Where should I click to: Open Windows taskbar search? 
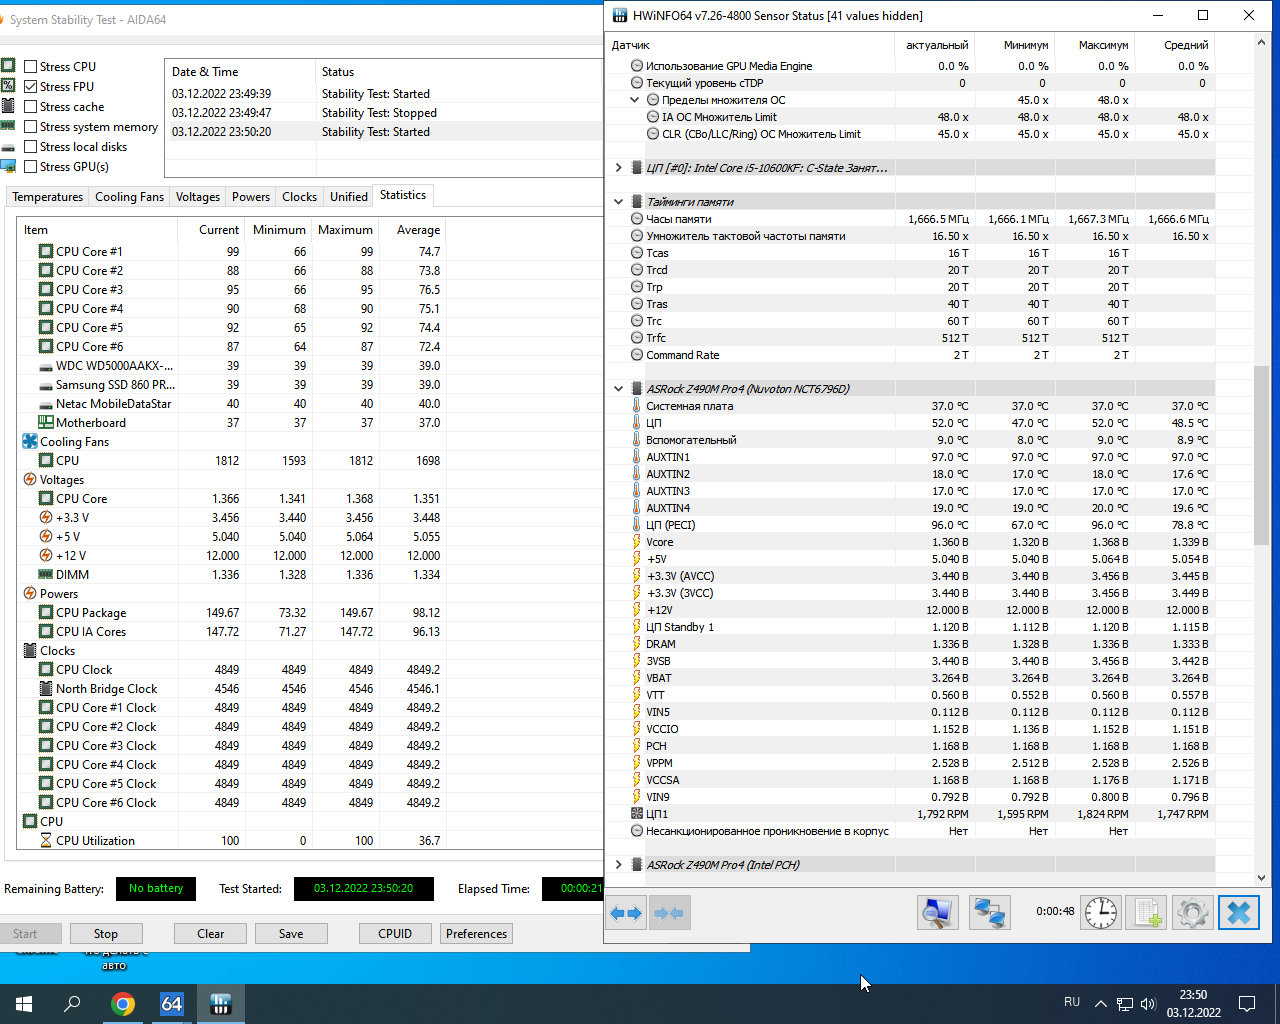point(72,1004)
